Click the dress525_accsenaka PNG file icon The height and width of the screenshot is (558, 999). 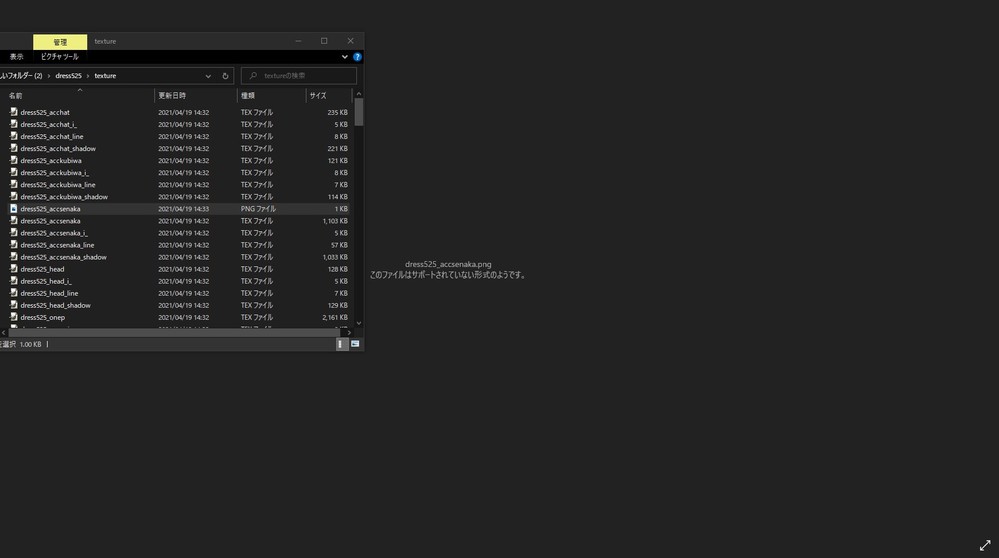pos(14,209)
